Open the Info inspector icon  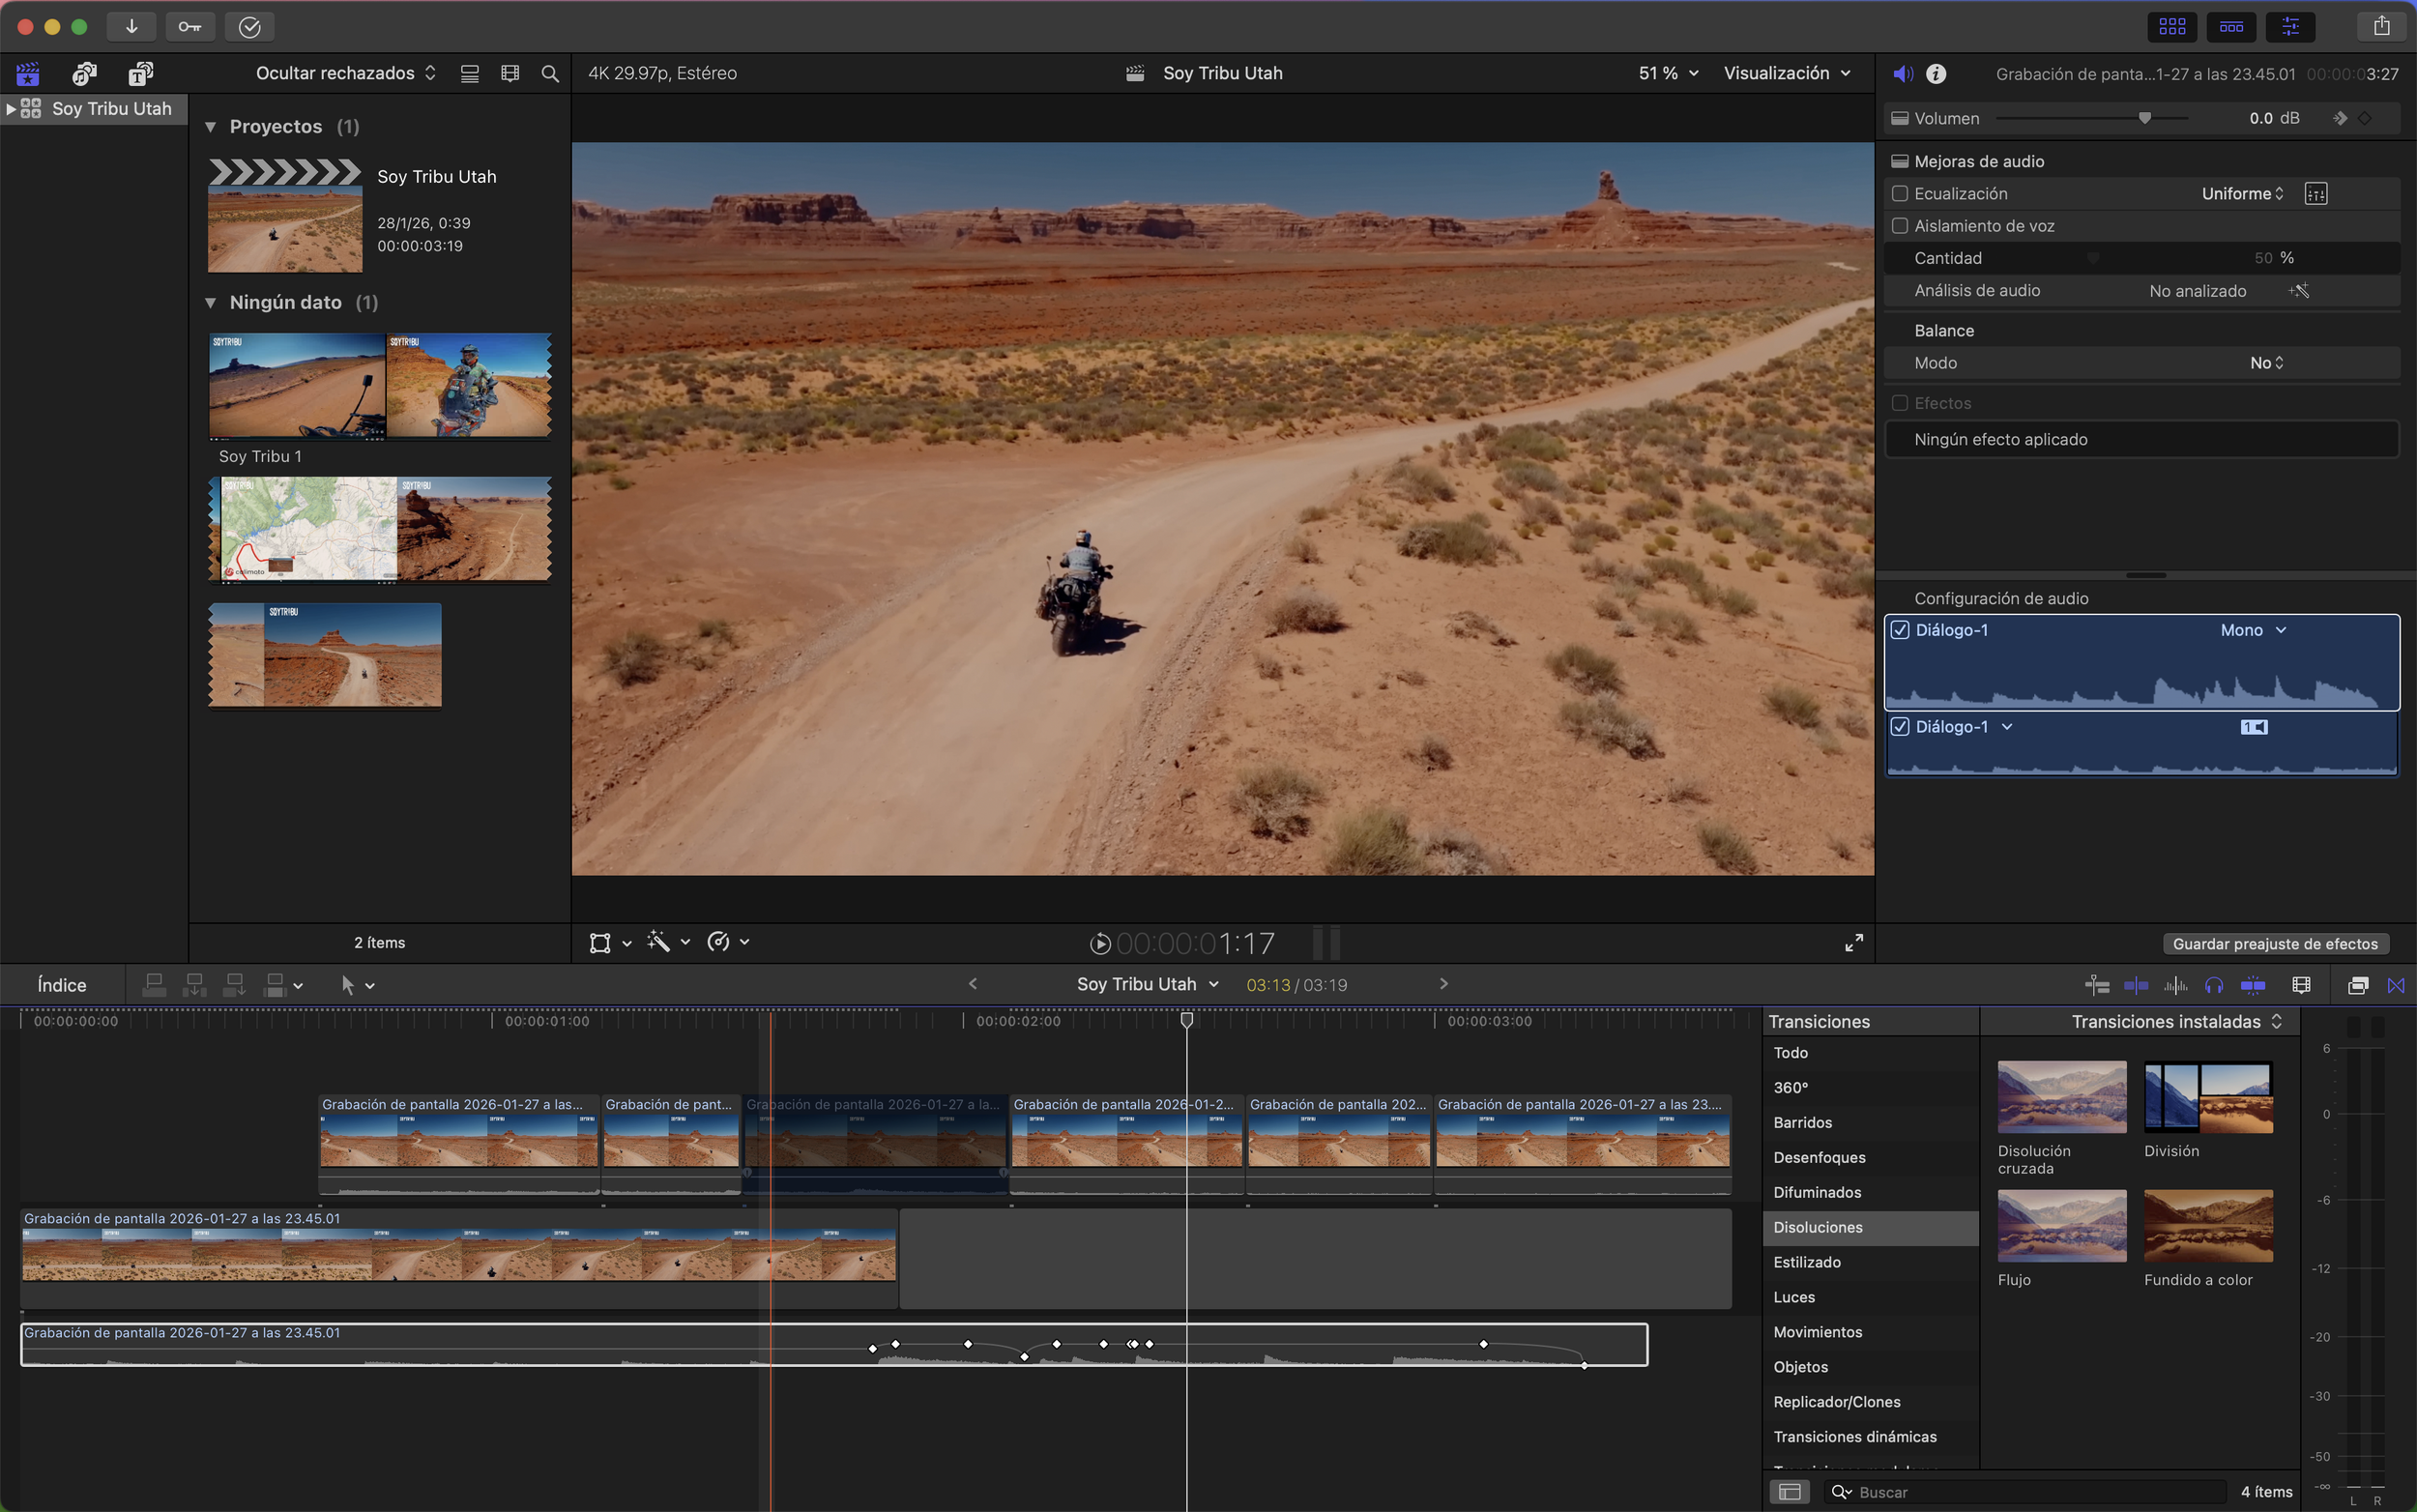1936,74
